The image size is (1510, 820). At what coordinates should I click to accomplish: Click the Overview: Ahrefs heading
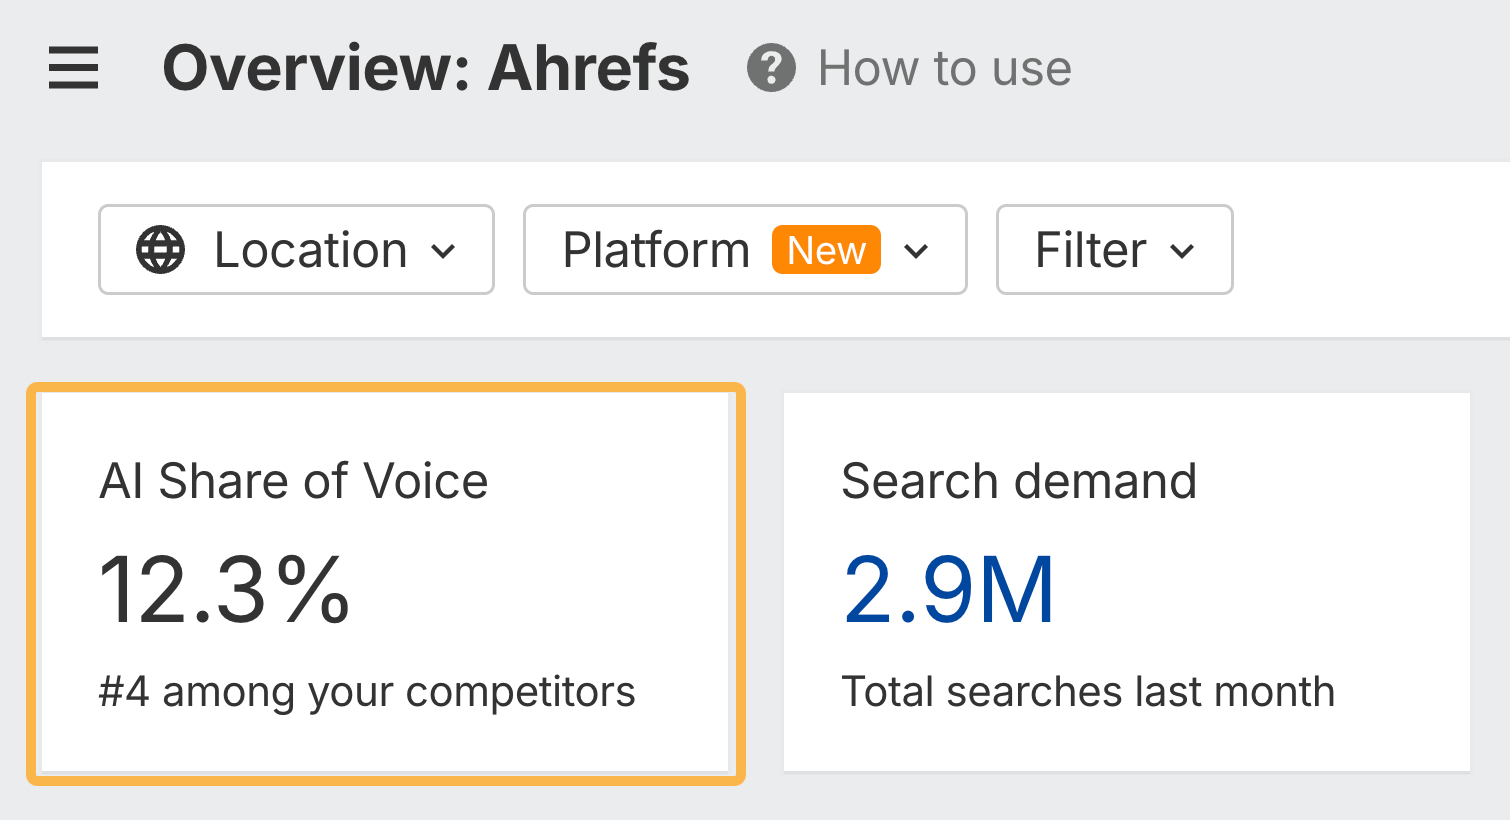tap(426, 68)
